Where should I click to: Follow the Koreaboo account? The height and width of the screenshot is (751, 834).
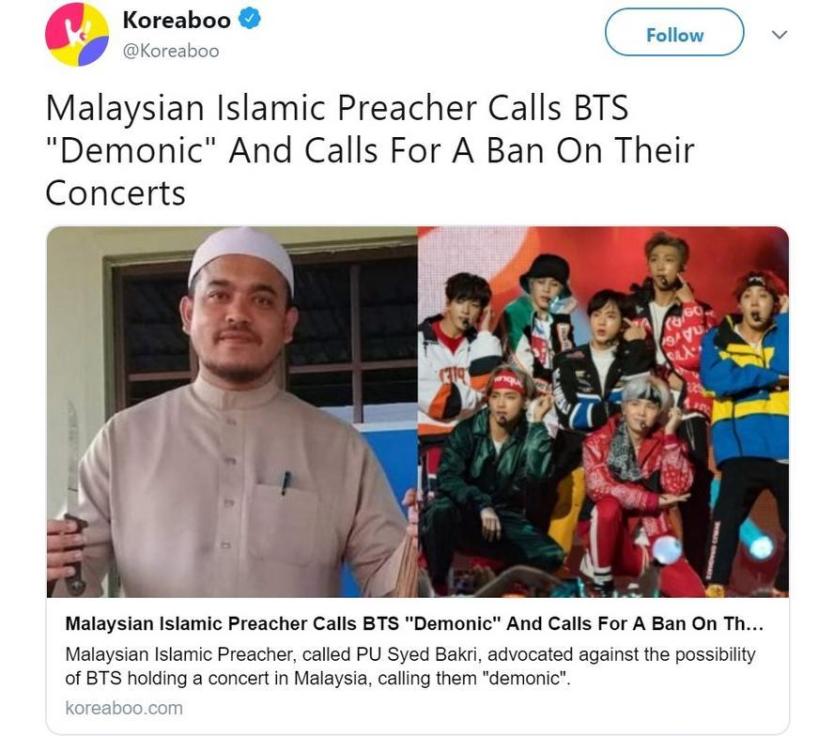674,33
